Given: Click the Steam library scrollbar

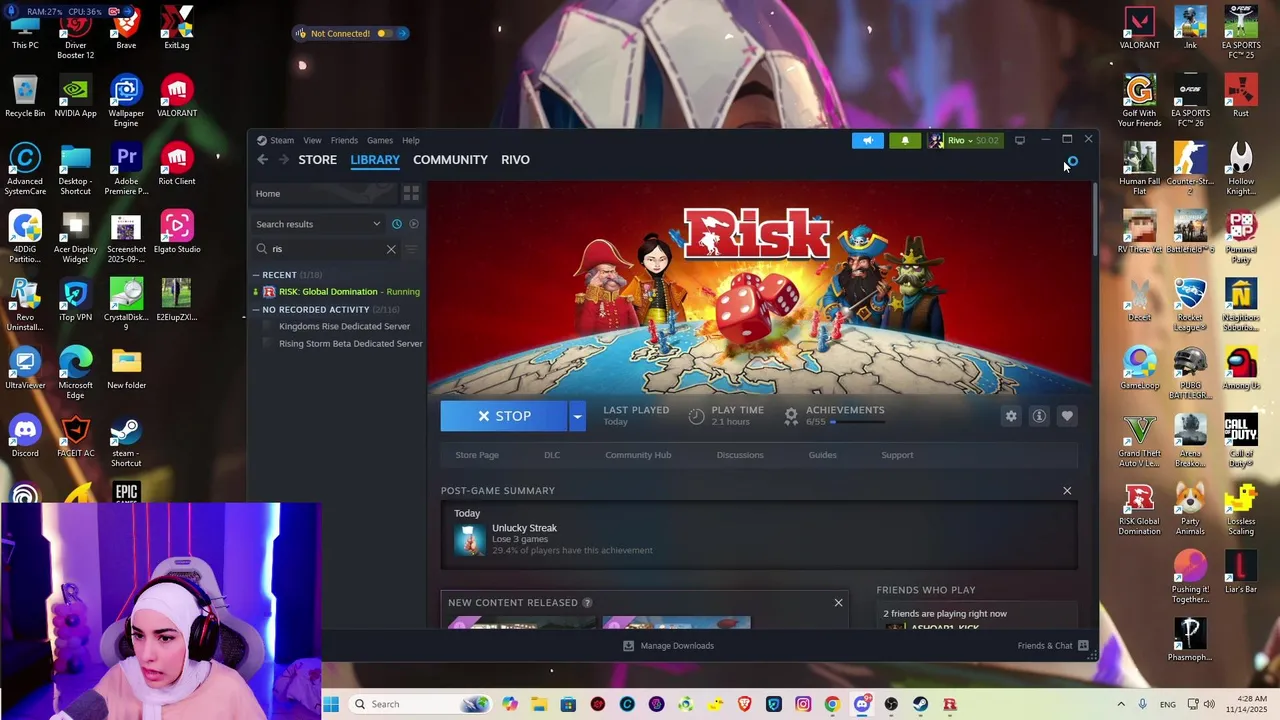Looking at the screenshot, I should (1095, 220).
